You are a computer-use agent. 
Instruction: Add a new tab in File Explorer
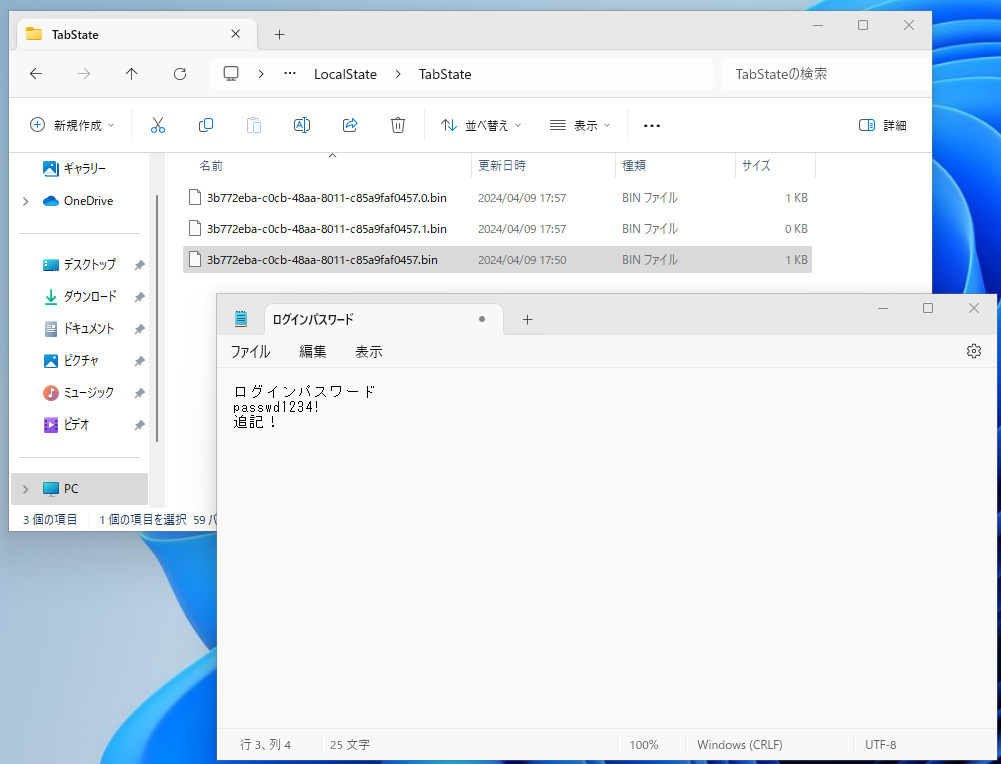(280, 34)
